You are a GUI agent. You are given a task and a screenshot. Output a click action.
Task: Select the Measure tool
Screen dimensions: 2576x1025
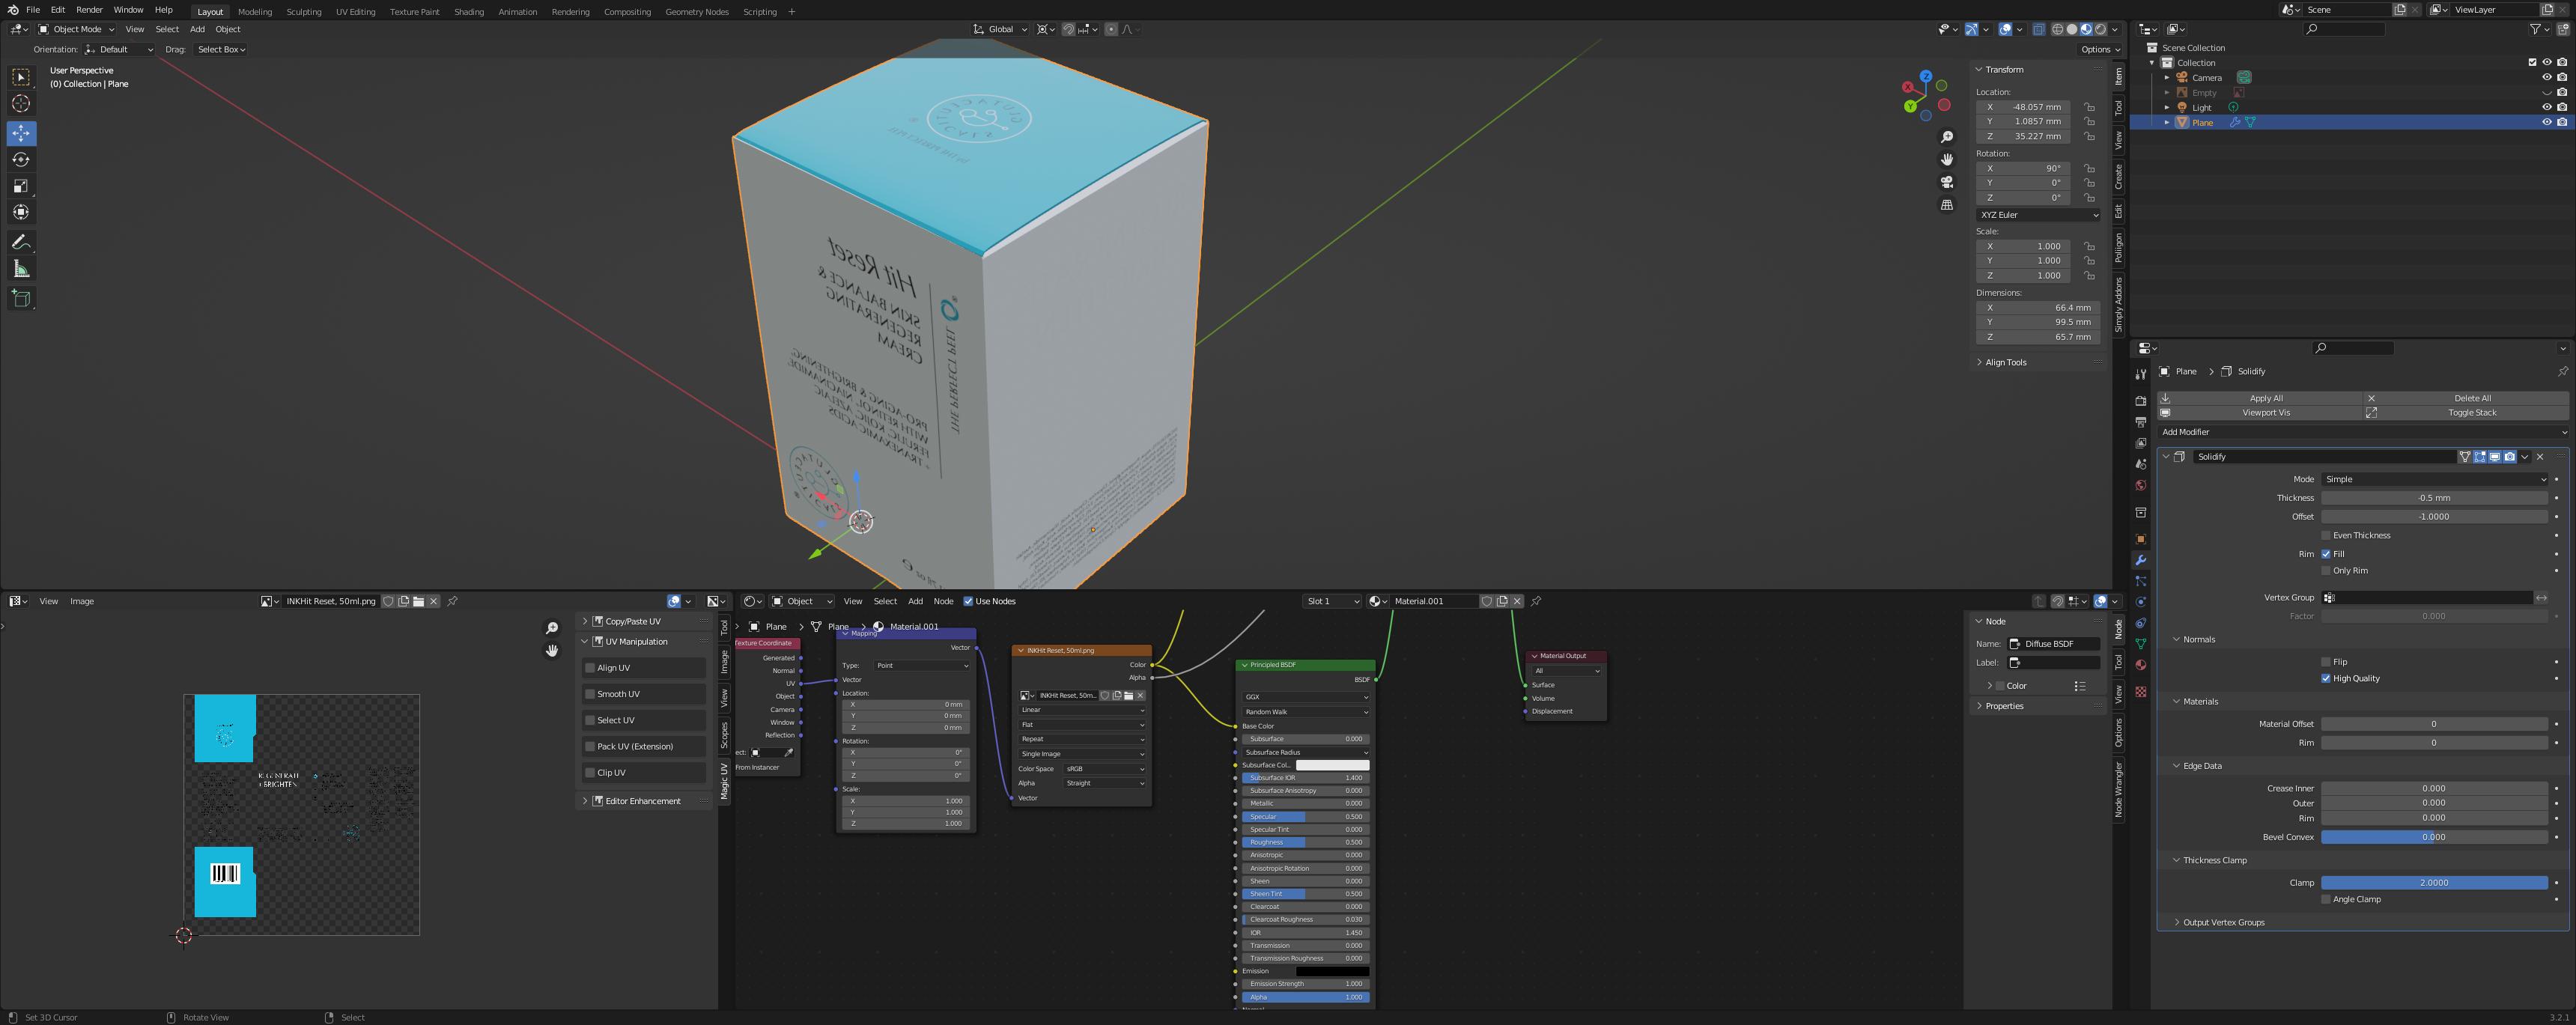[x=21, y=269]
